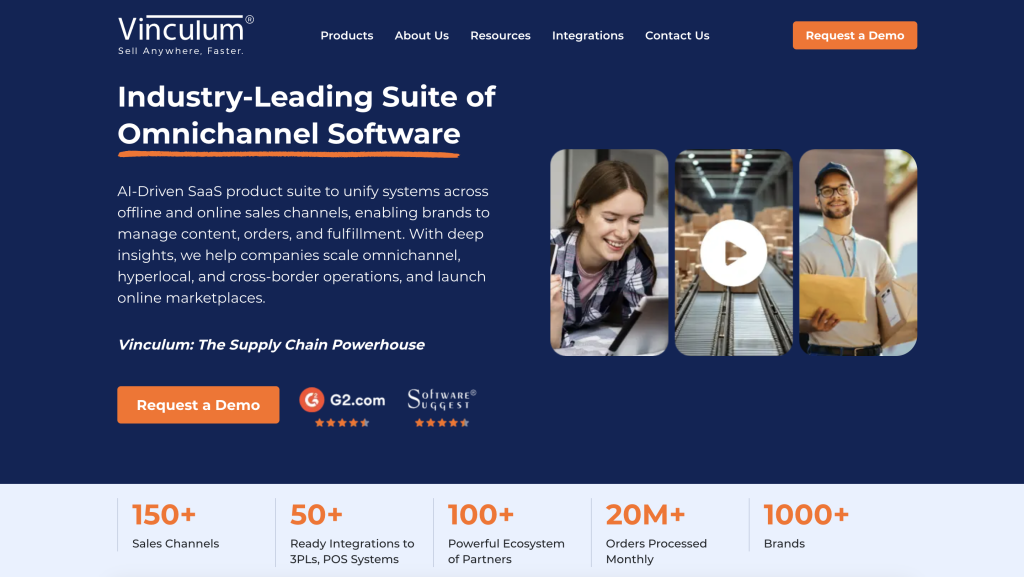Viewport: 1024px width, 577px height.
Task: Open the Resources menu
Action: (500, 35)
